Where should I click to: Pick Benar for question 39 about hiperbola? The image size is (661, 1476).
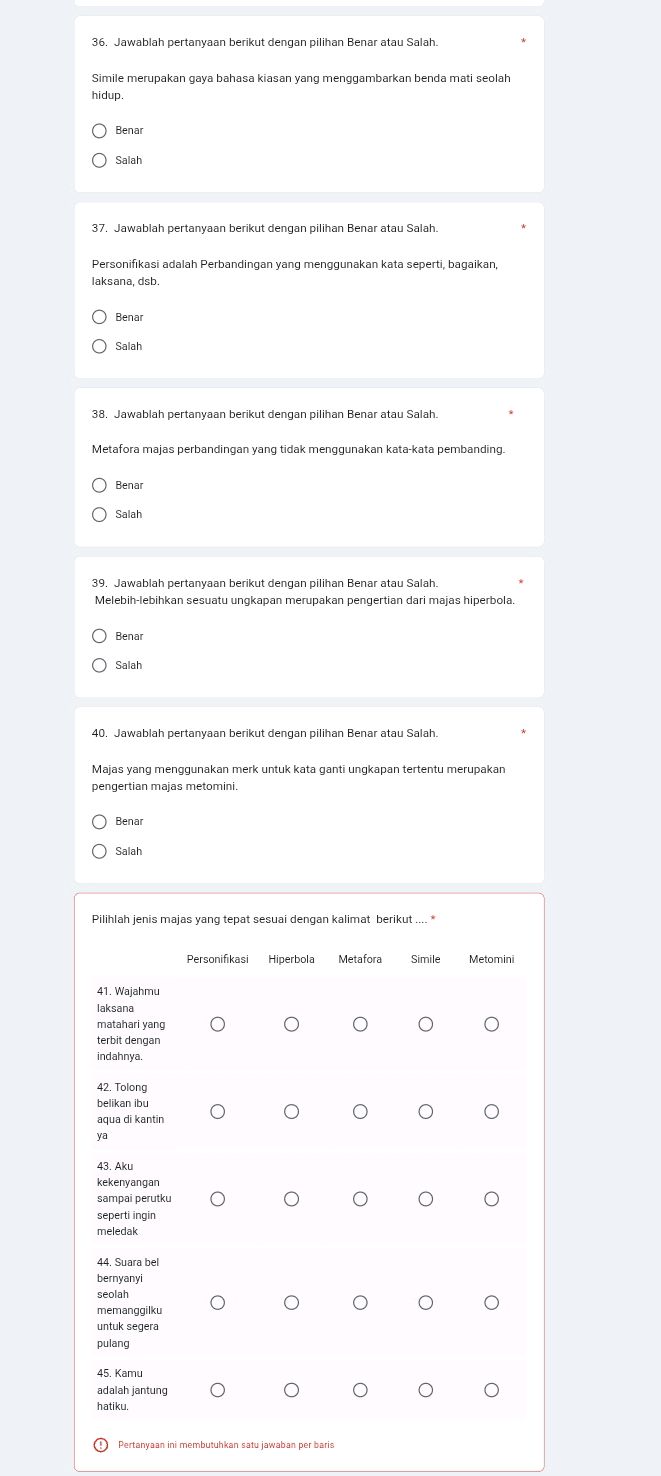99,636
